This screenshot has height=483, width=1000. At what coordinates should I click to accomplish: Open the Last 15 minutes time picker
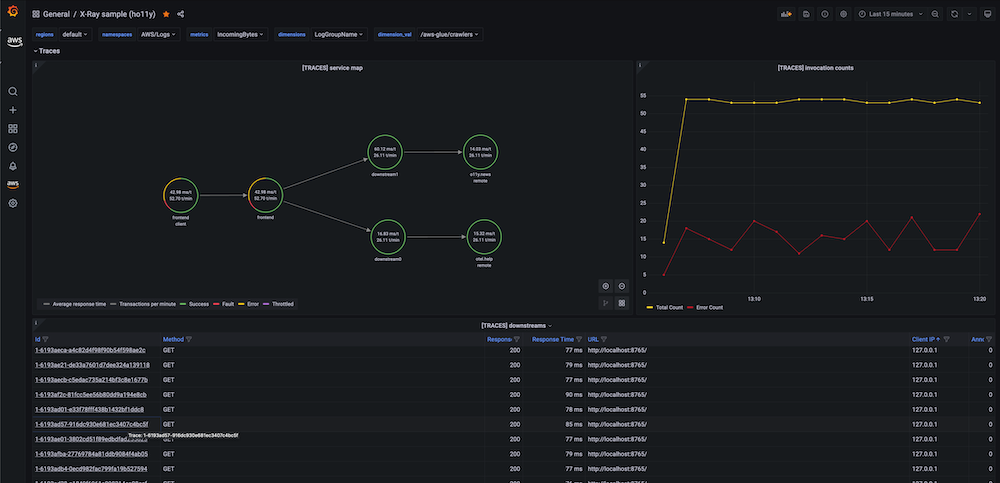[x=891, y=14]
